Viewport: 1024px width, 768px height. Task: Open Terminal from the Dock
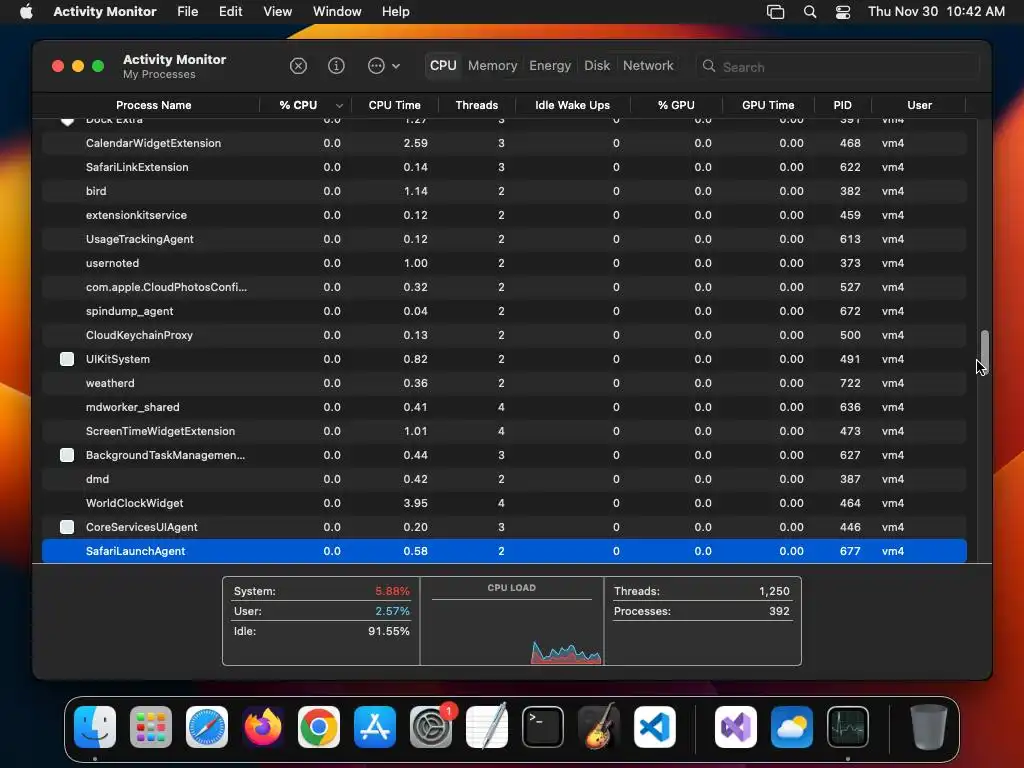pyautogui.click(x=543, y=727)
